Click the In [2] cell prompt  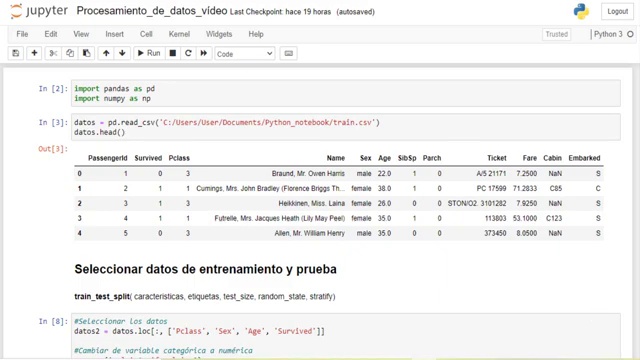(53, 89)
